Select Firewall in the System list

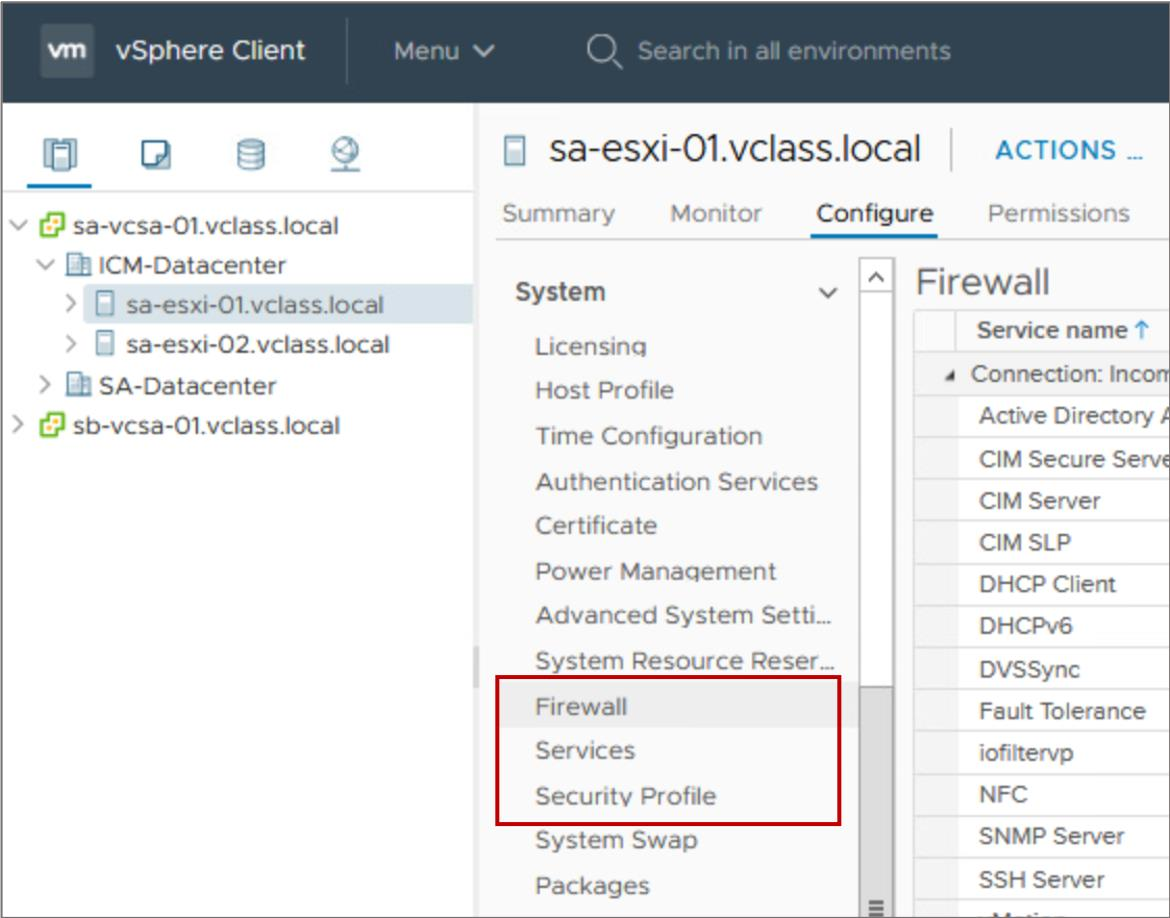point(581,706)
